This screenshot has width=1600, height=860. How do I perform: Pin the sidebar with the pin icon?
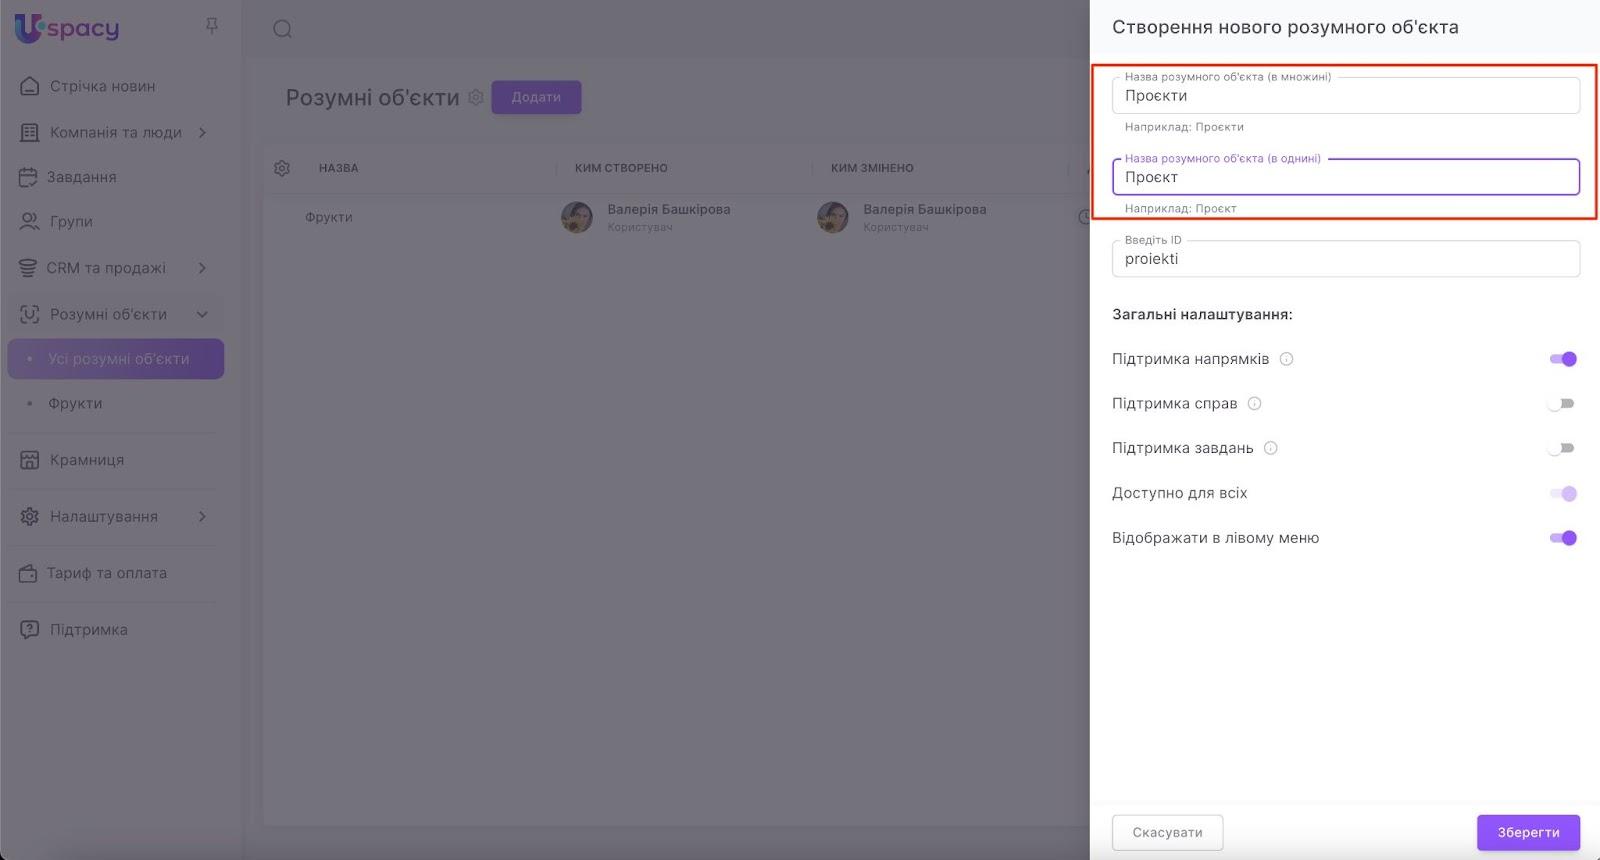tap(211, 26)
